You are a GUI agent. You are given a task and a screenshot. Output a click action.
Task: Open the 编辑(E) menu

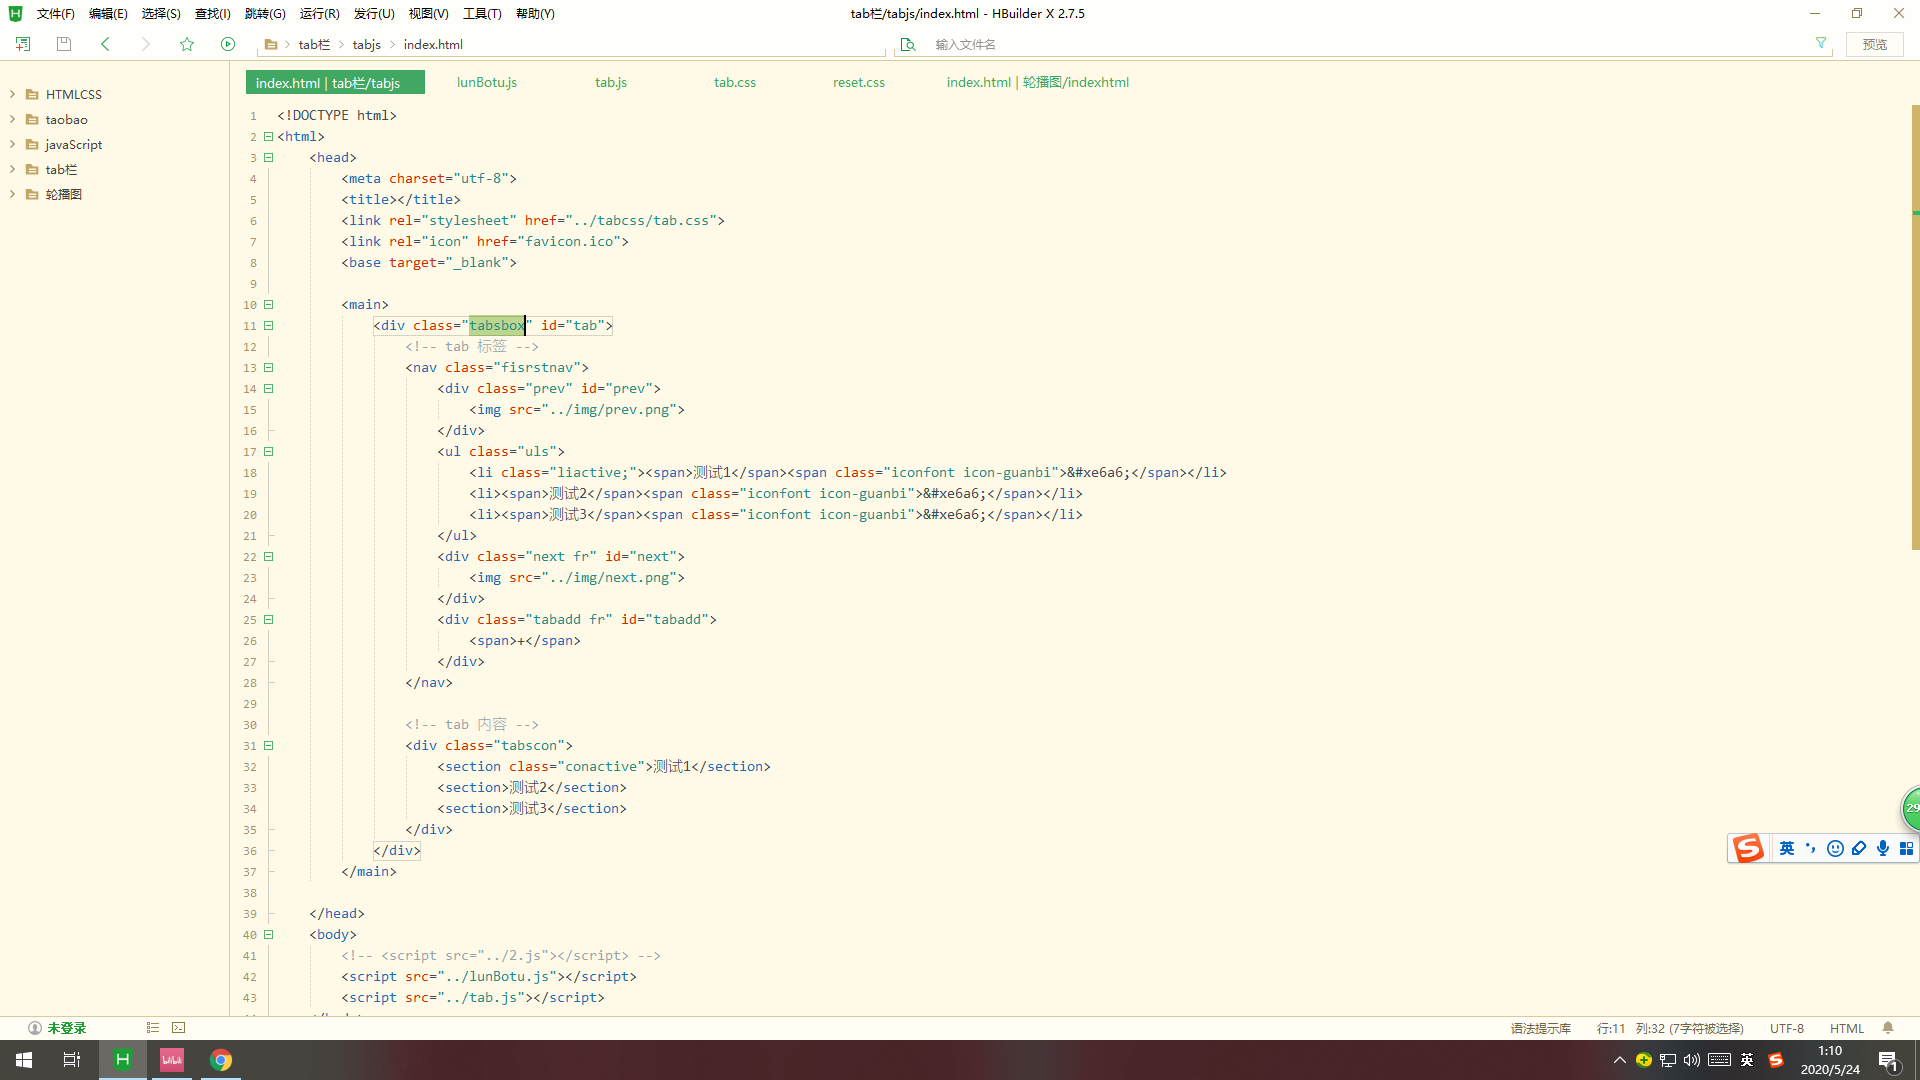108,13
